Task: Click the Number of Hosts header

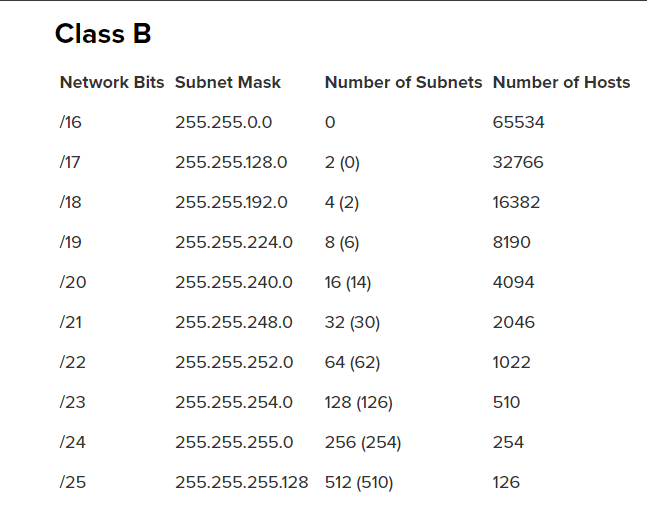Action: 561,83
